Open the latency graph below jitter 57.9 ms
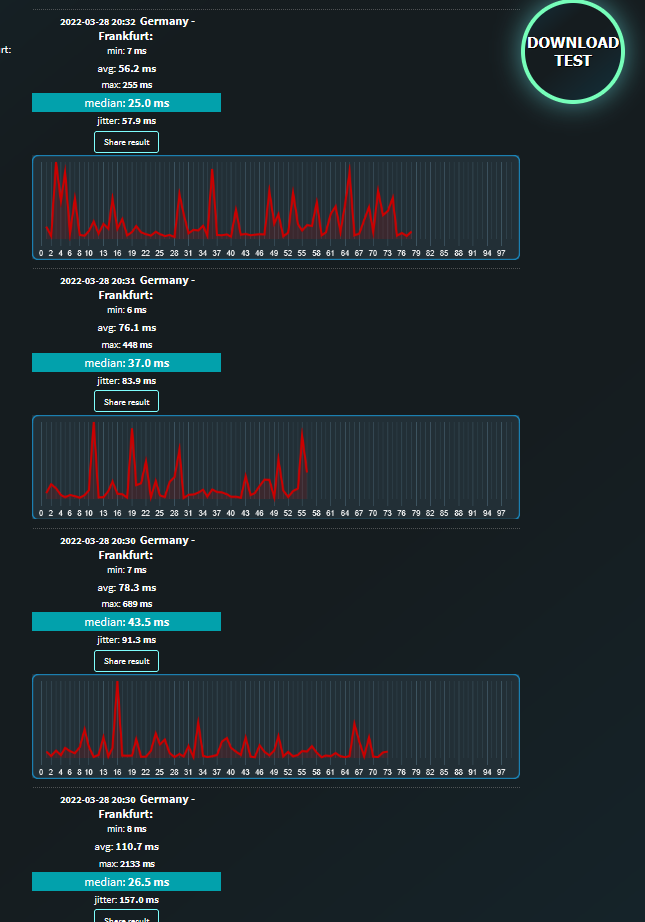Viewport: 645px width, 922px height. [x=276, y=208]
